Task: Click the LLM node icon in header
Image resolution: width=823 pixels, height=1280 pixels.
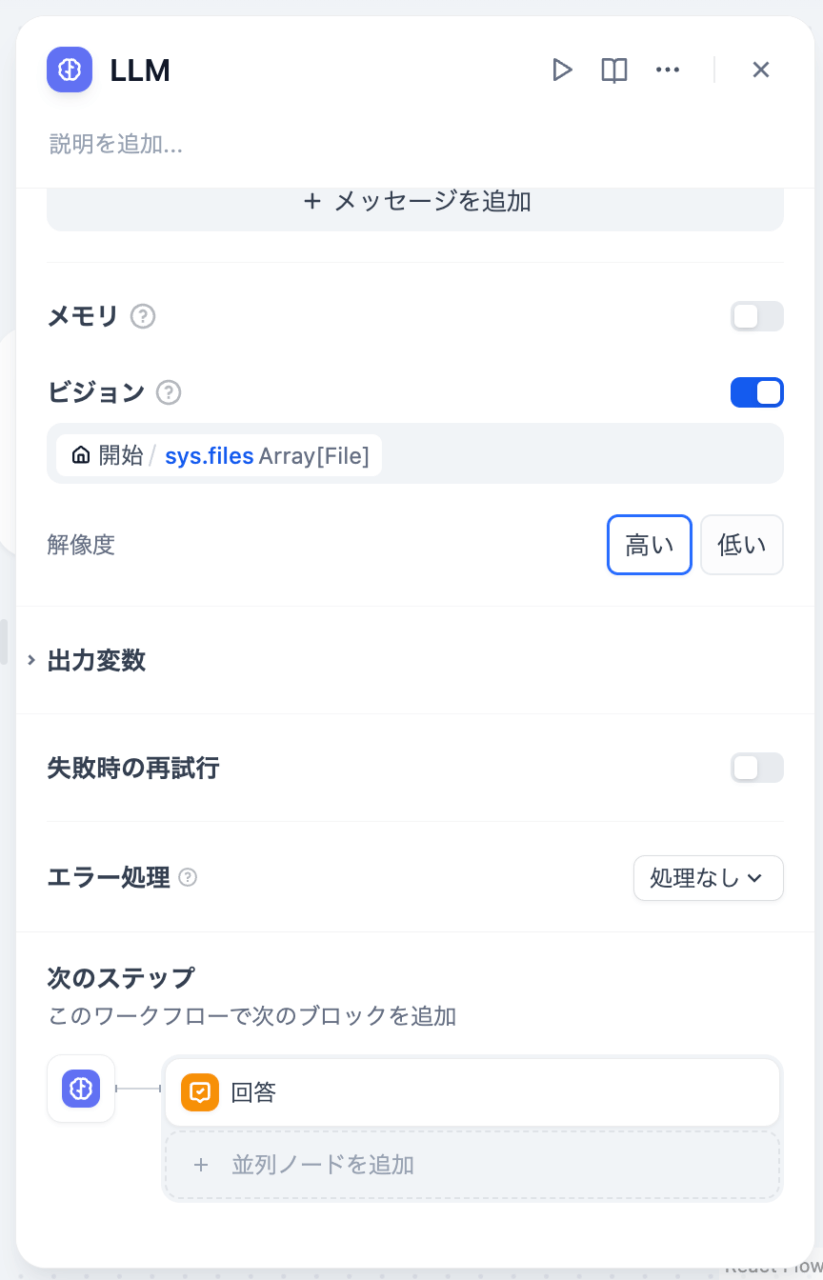Action: pos(69,70)
